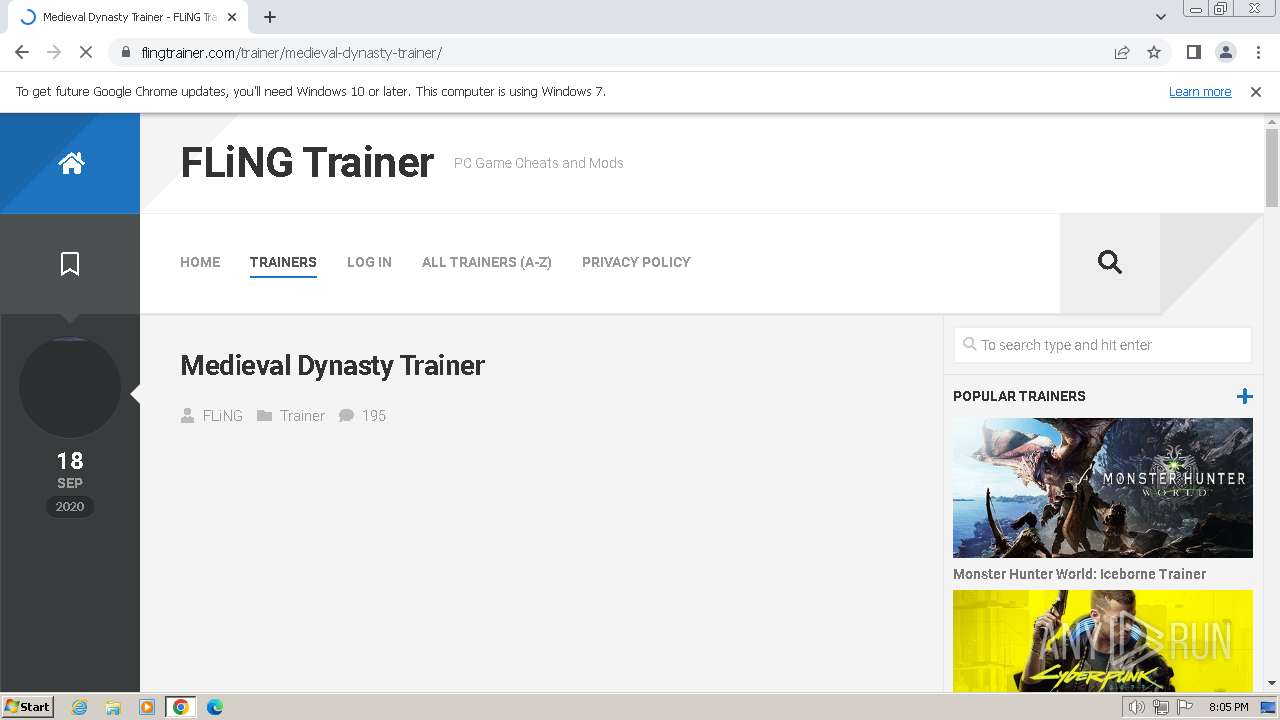Open Internet Explorer from taskbar
The width and height of the screenshot is (1280, 720).
80,707
